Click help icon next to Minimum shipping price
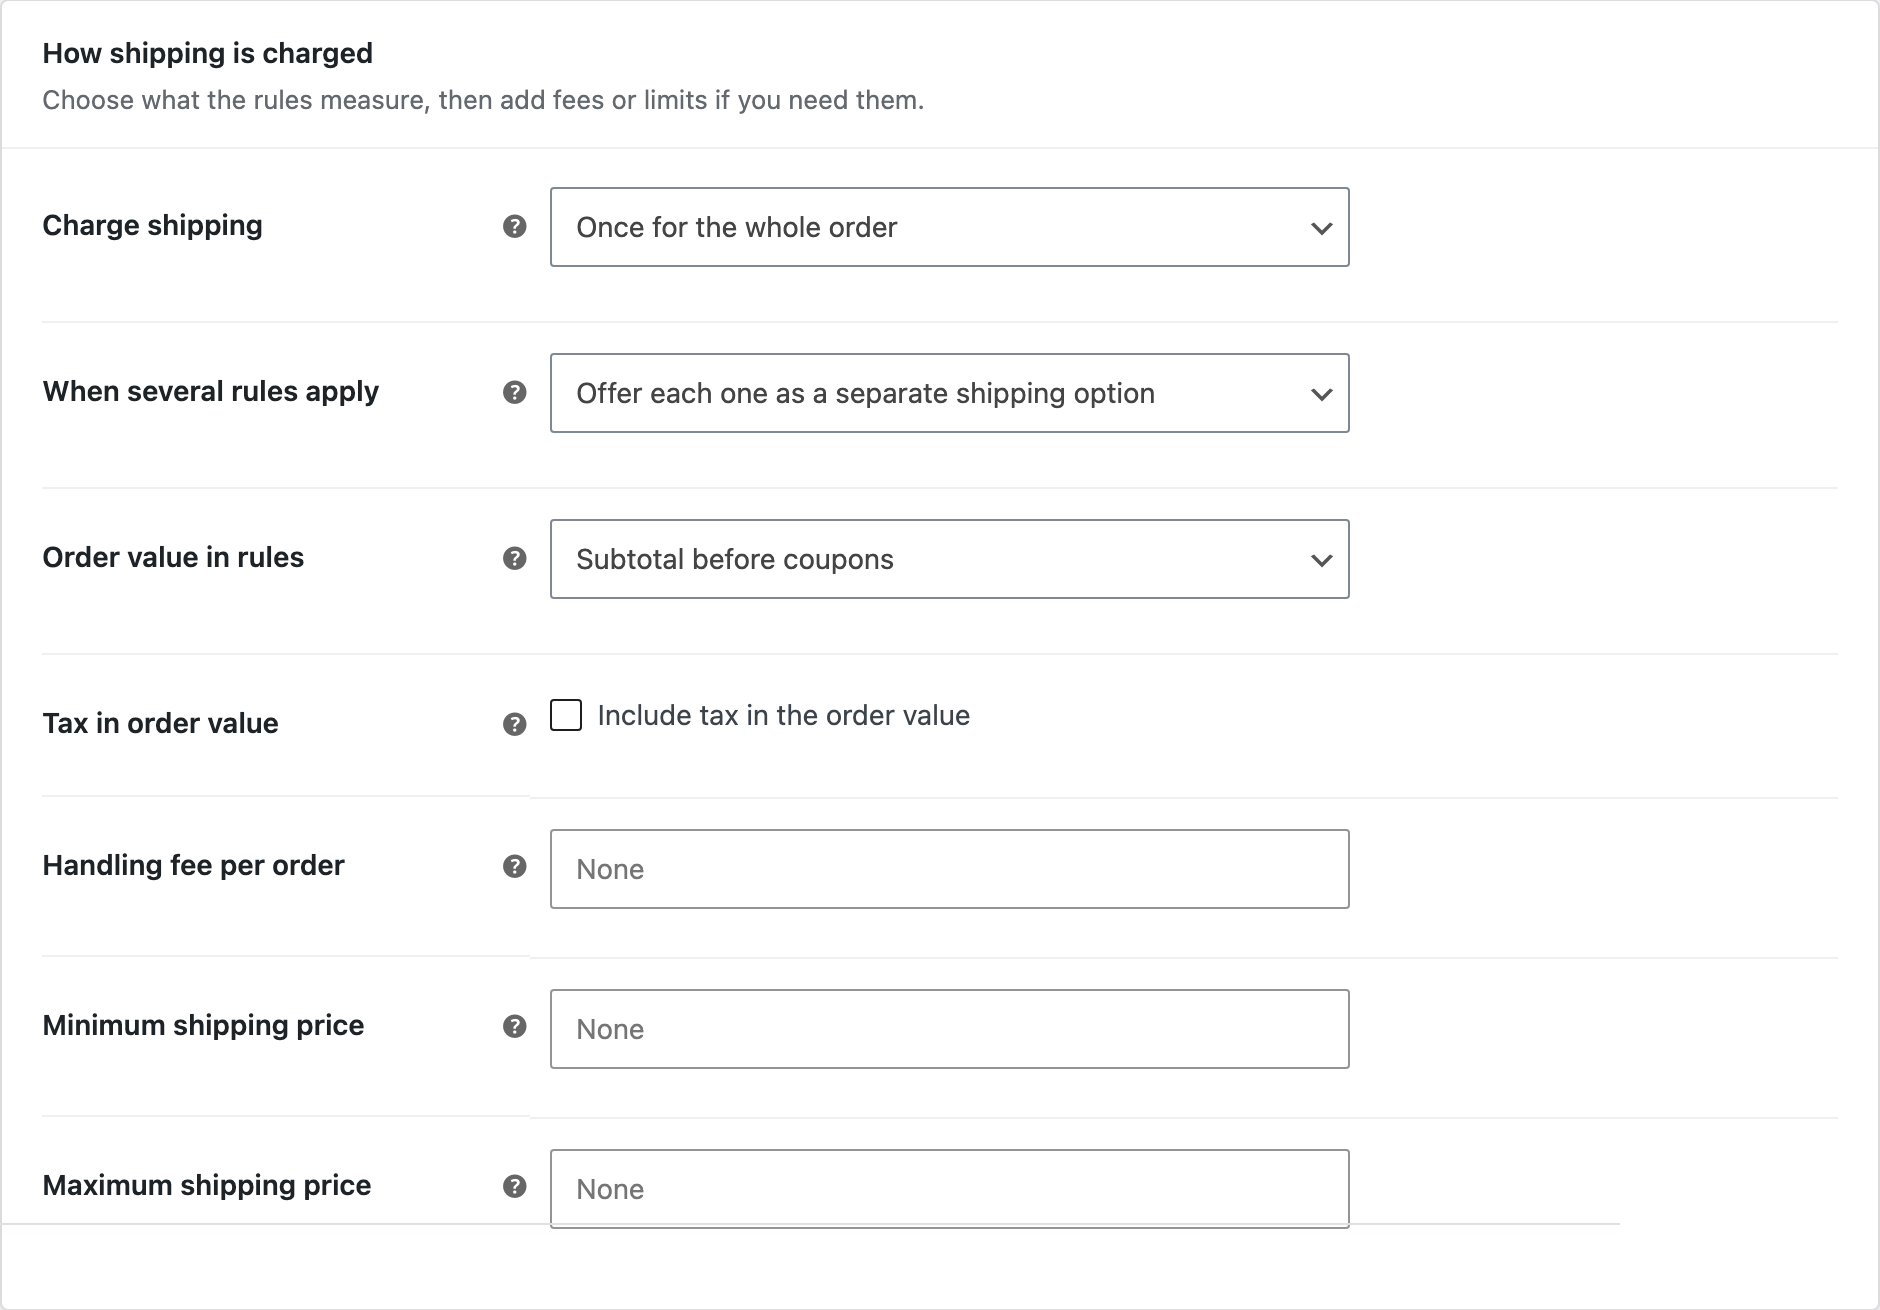The height and width of the screenshot is (1310, 1880). click(x=514, y=1026)
